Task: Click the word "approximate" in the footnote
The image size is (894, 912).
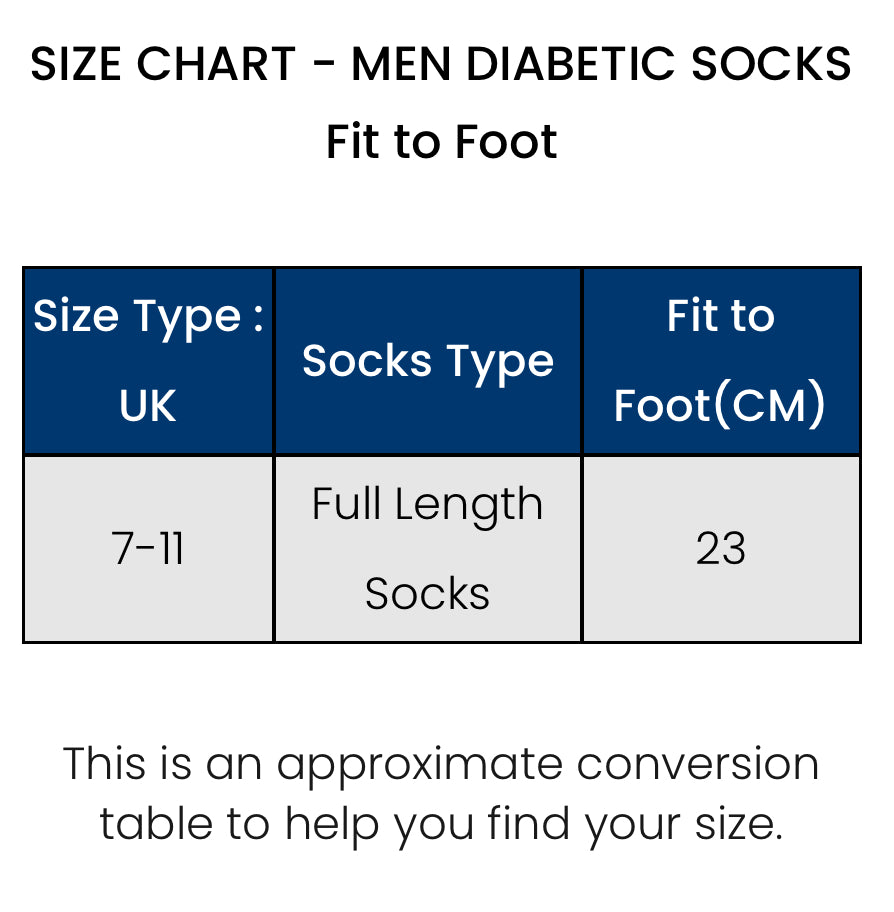Action: (420, 767)
